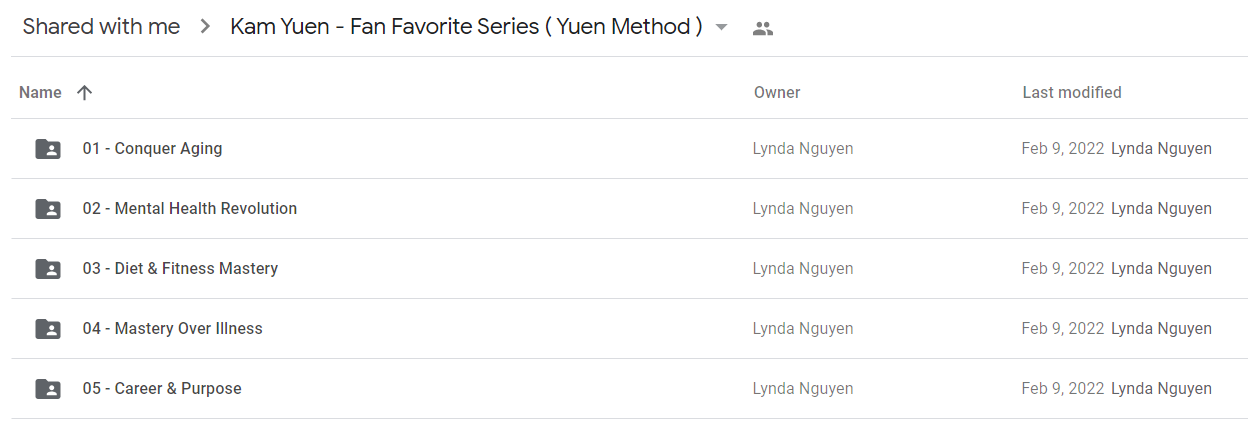The width and height of the screenshot is (1248, 425).
Task: Select the 02 - Mental Health Revolution row
Action: (629, 209)
